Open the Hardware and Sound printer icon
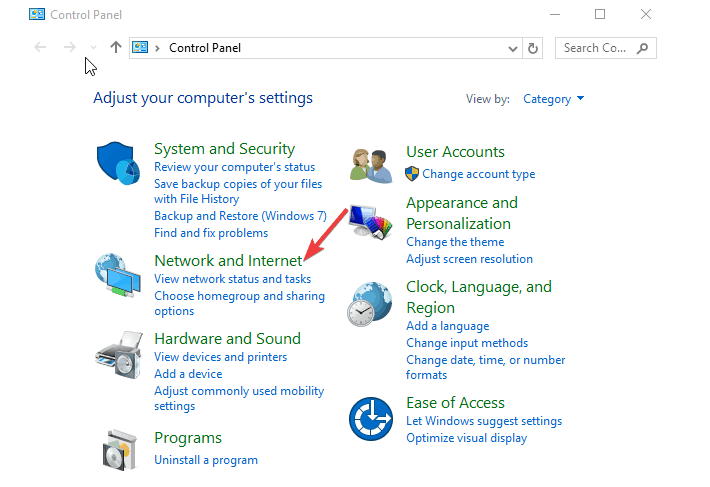This screenshot has width=710, height=487. 119,354
